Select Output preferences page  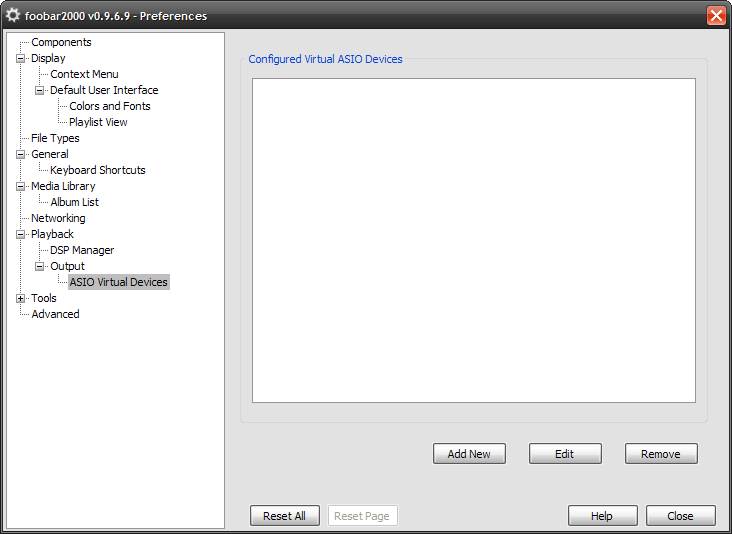(67, 266)
